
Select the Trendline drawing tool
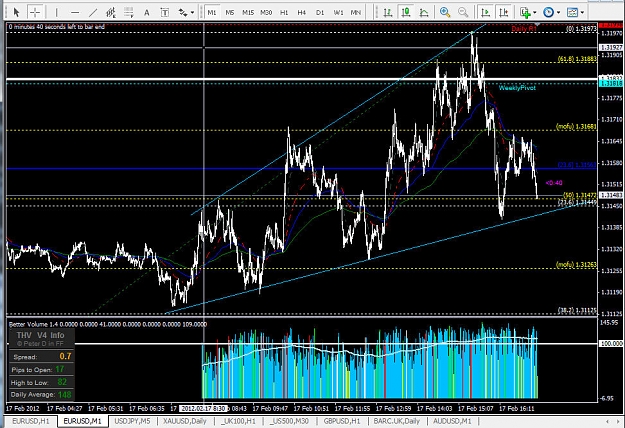click(93, 13)
